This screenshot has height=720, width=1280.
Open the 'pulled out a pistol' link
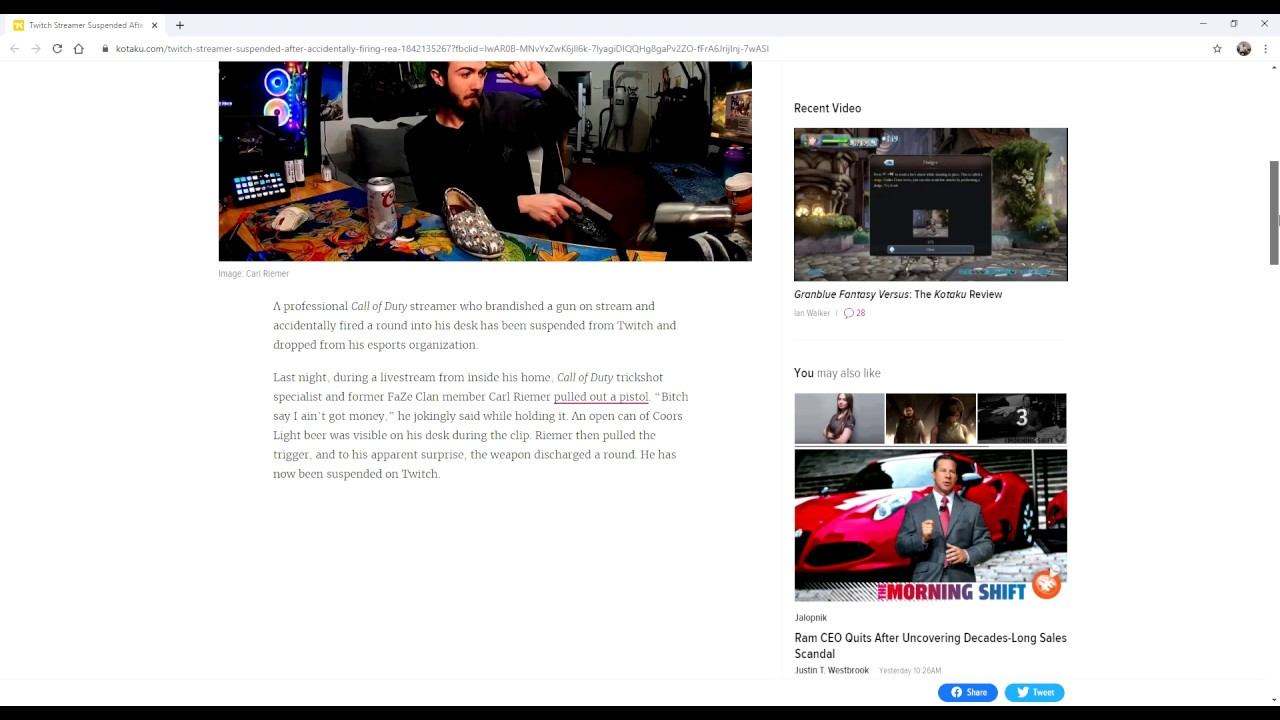(601, 397)
